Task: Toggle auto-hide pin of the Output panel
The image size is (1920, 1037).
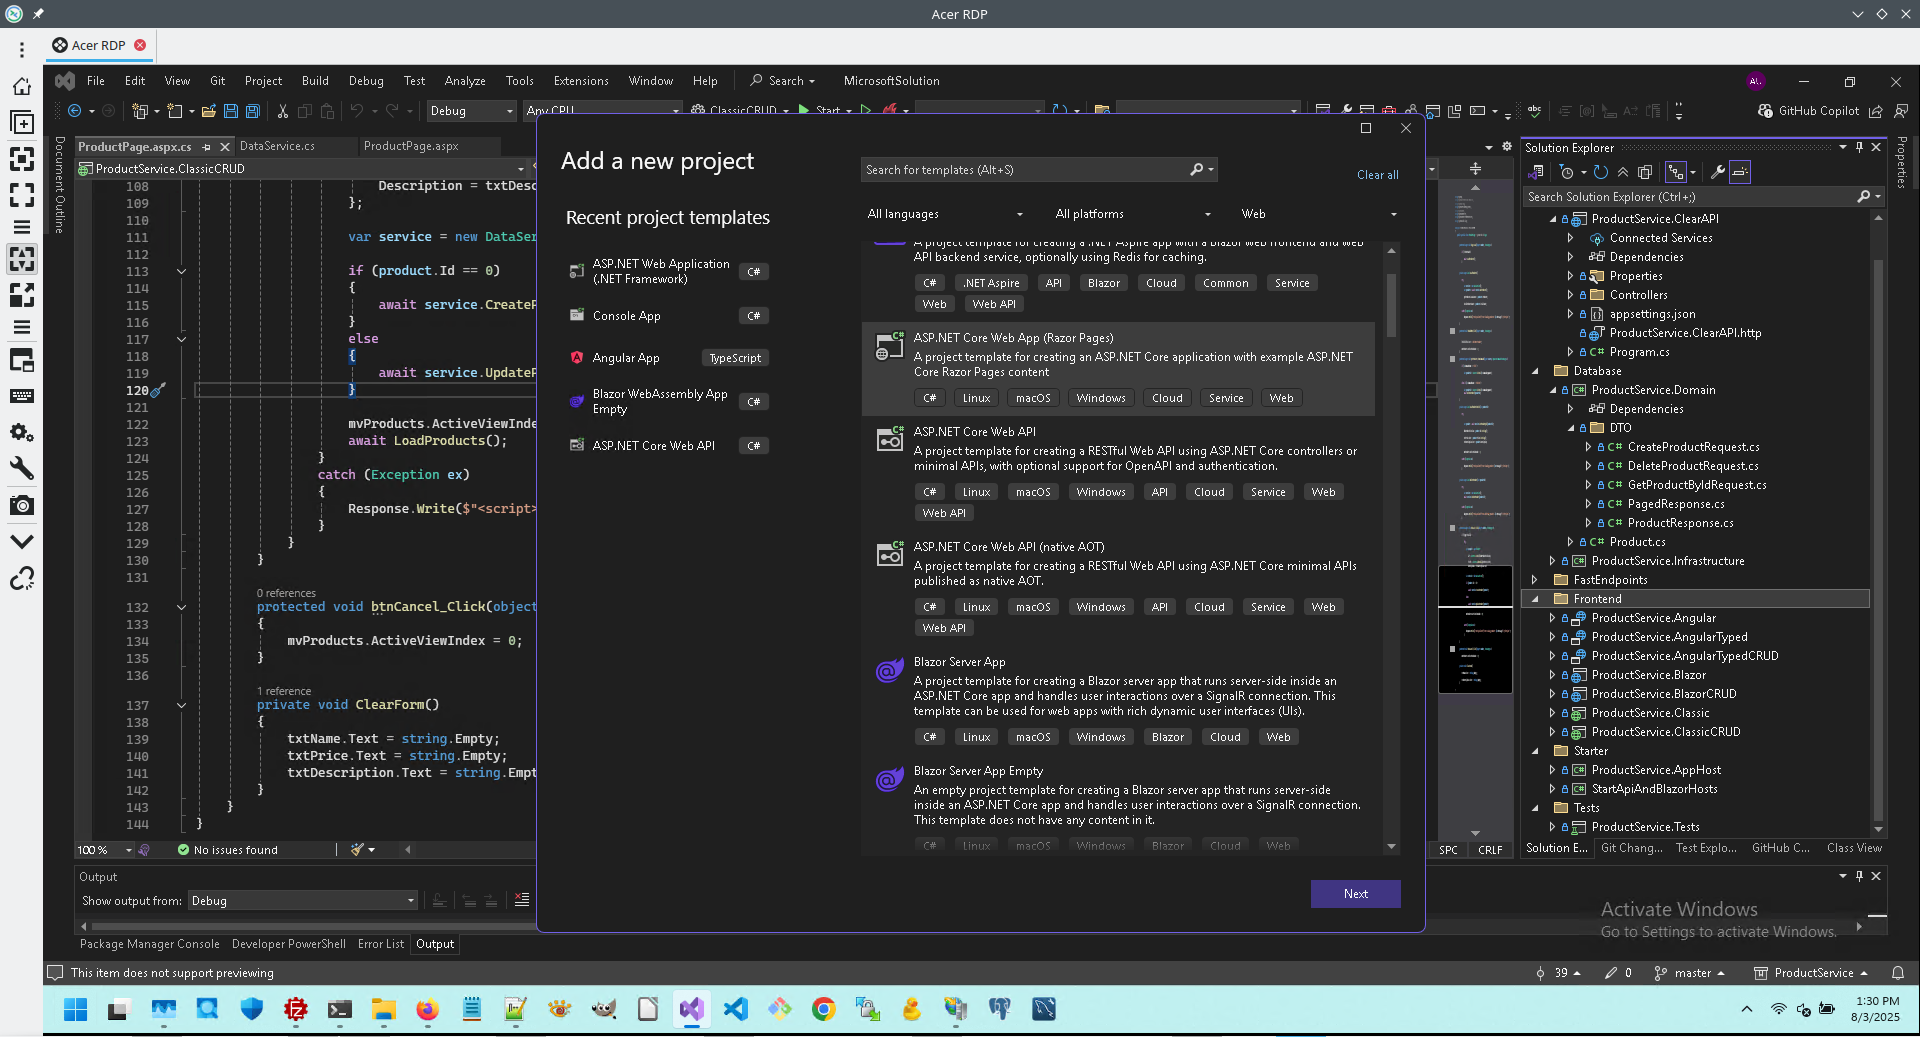Action: tap(1859, 876)
